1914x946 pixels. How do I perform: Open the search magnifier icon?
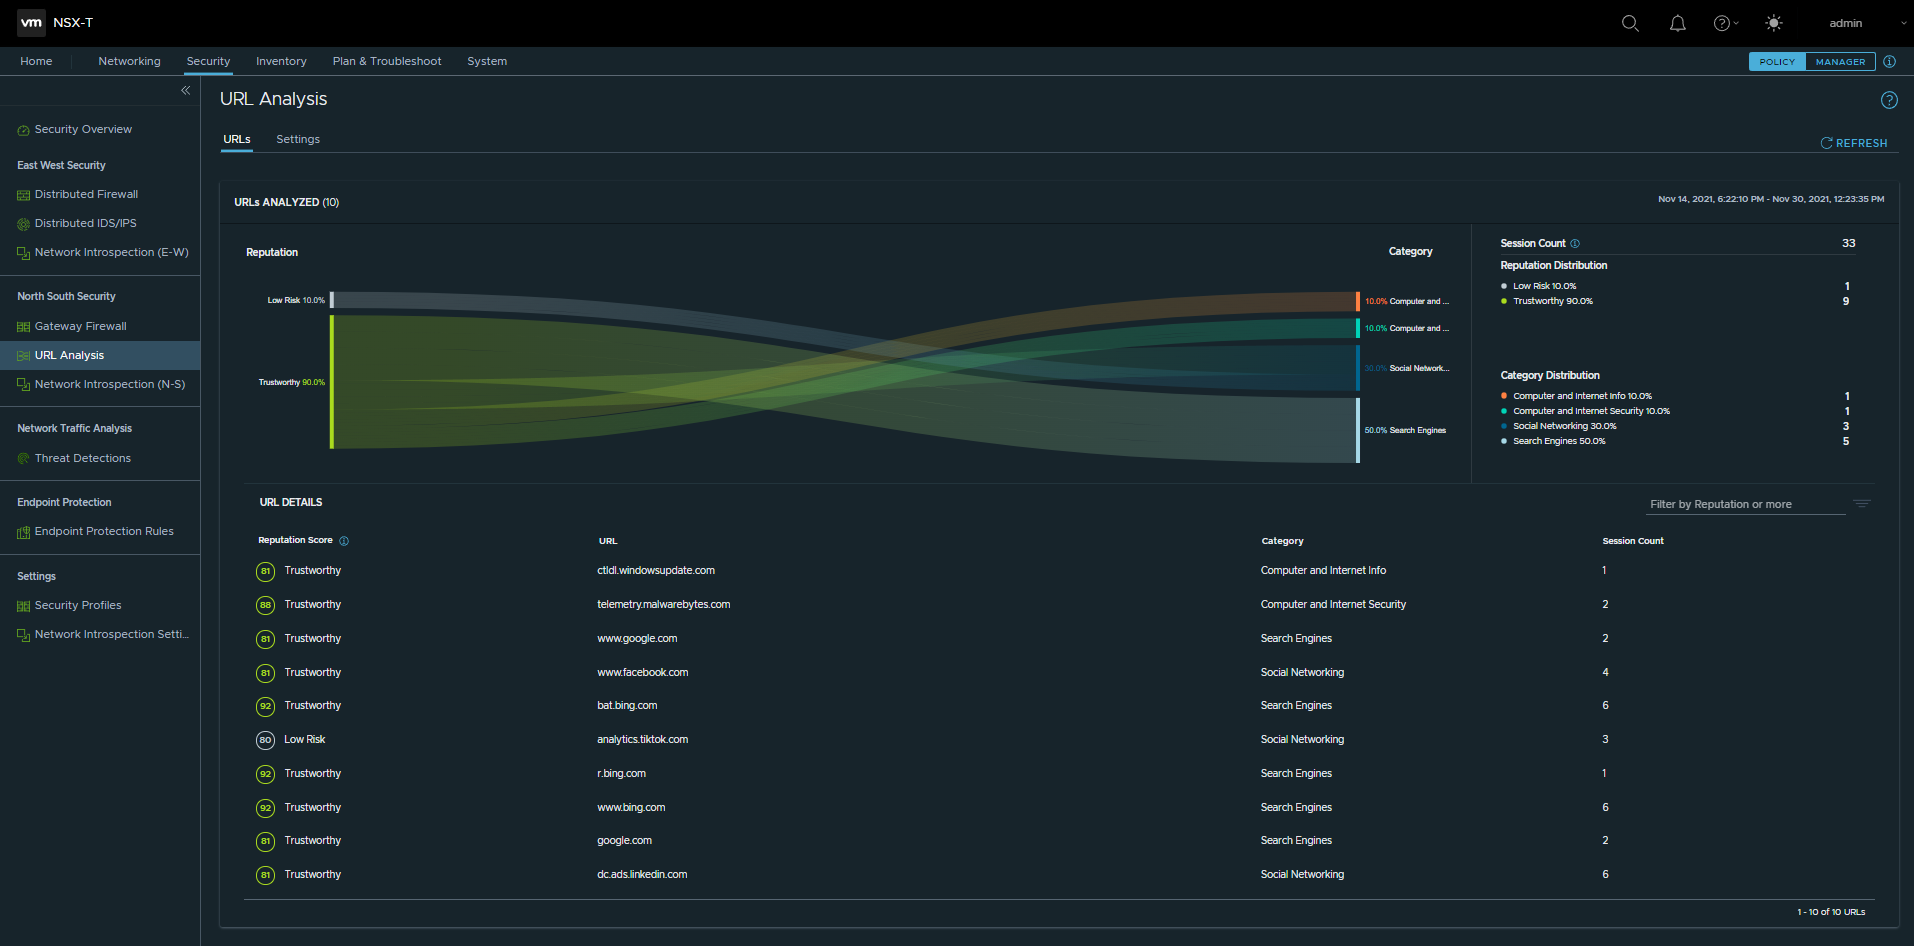click(1630, 23)
